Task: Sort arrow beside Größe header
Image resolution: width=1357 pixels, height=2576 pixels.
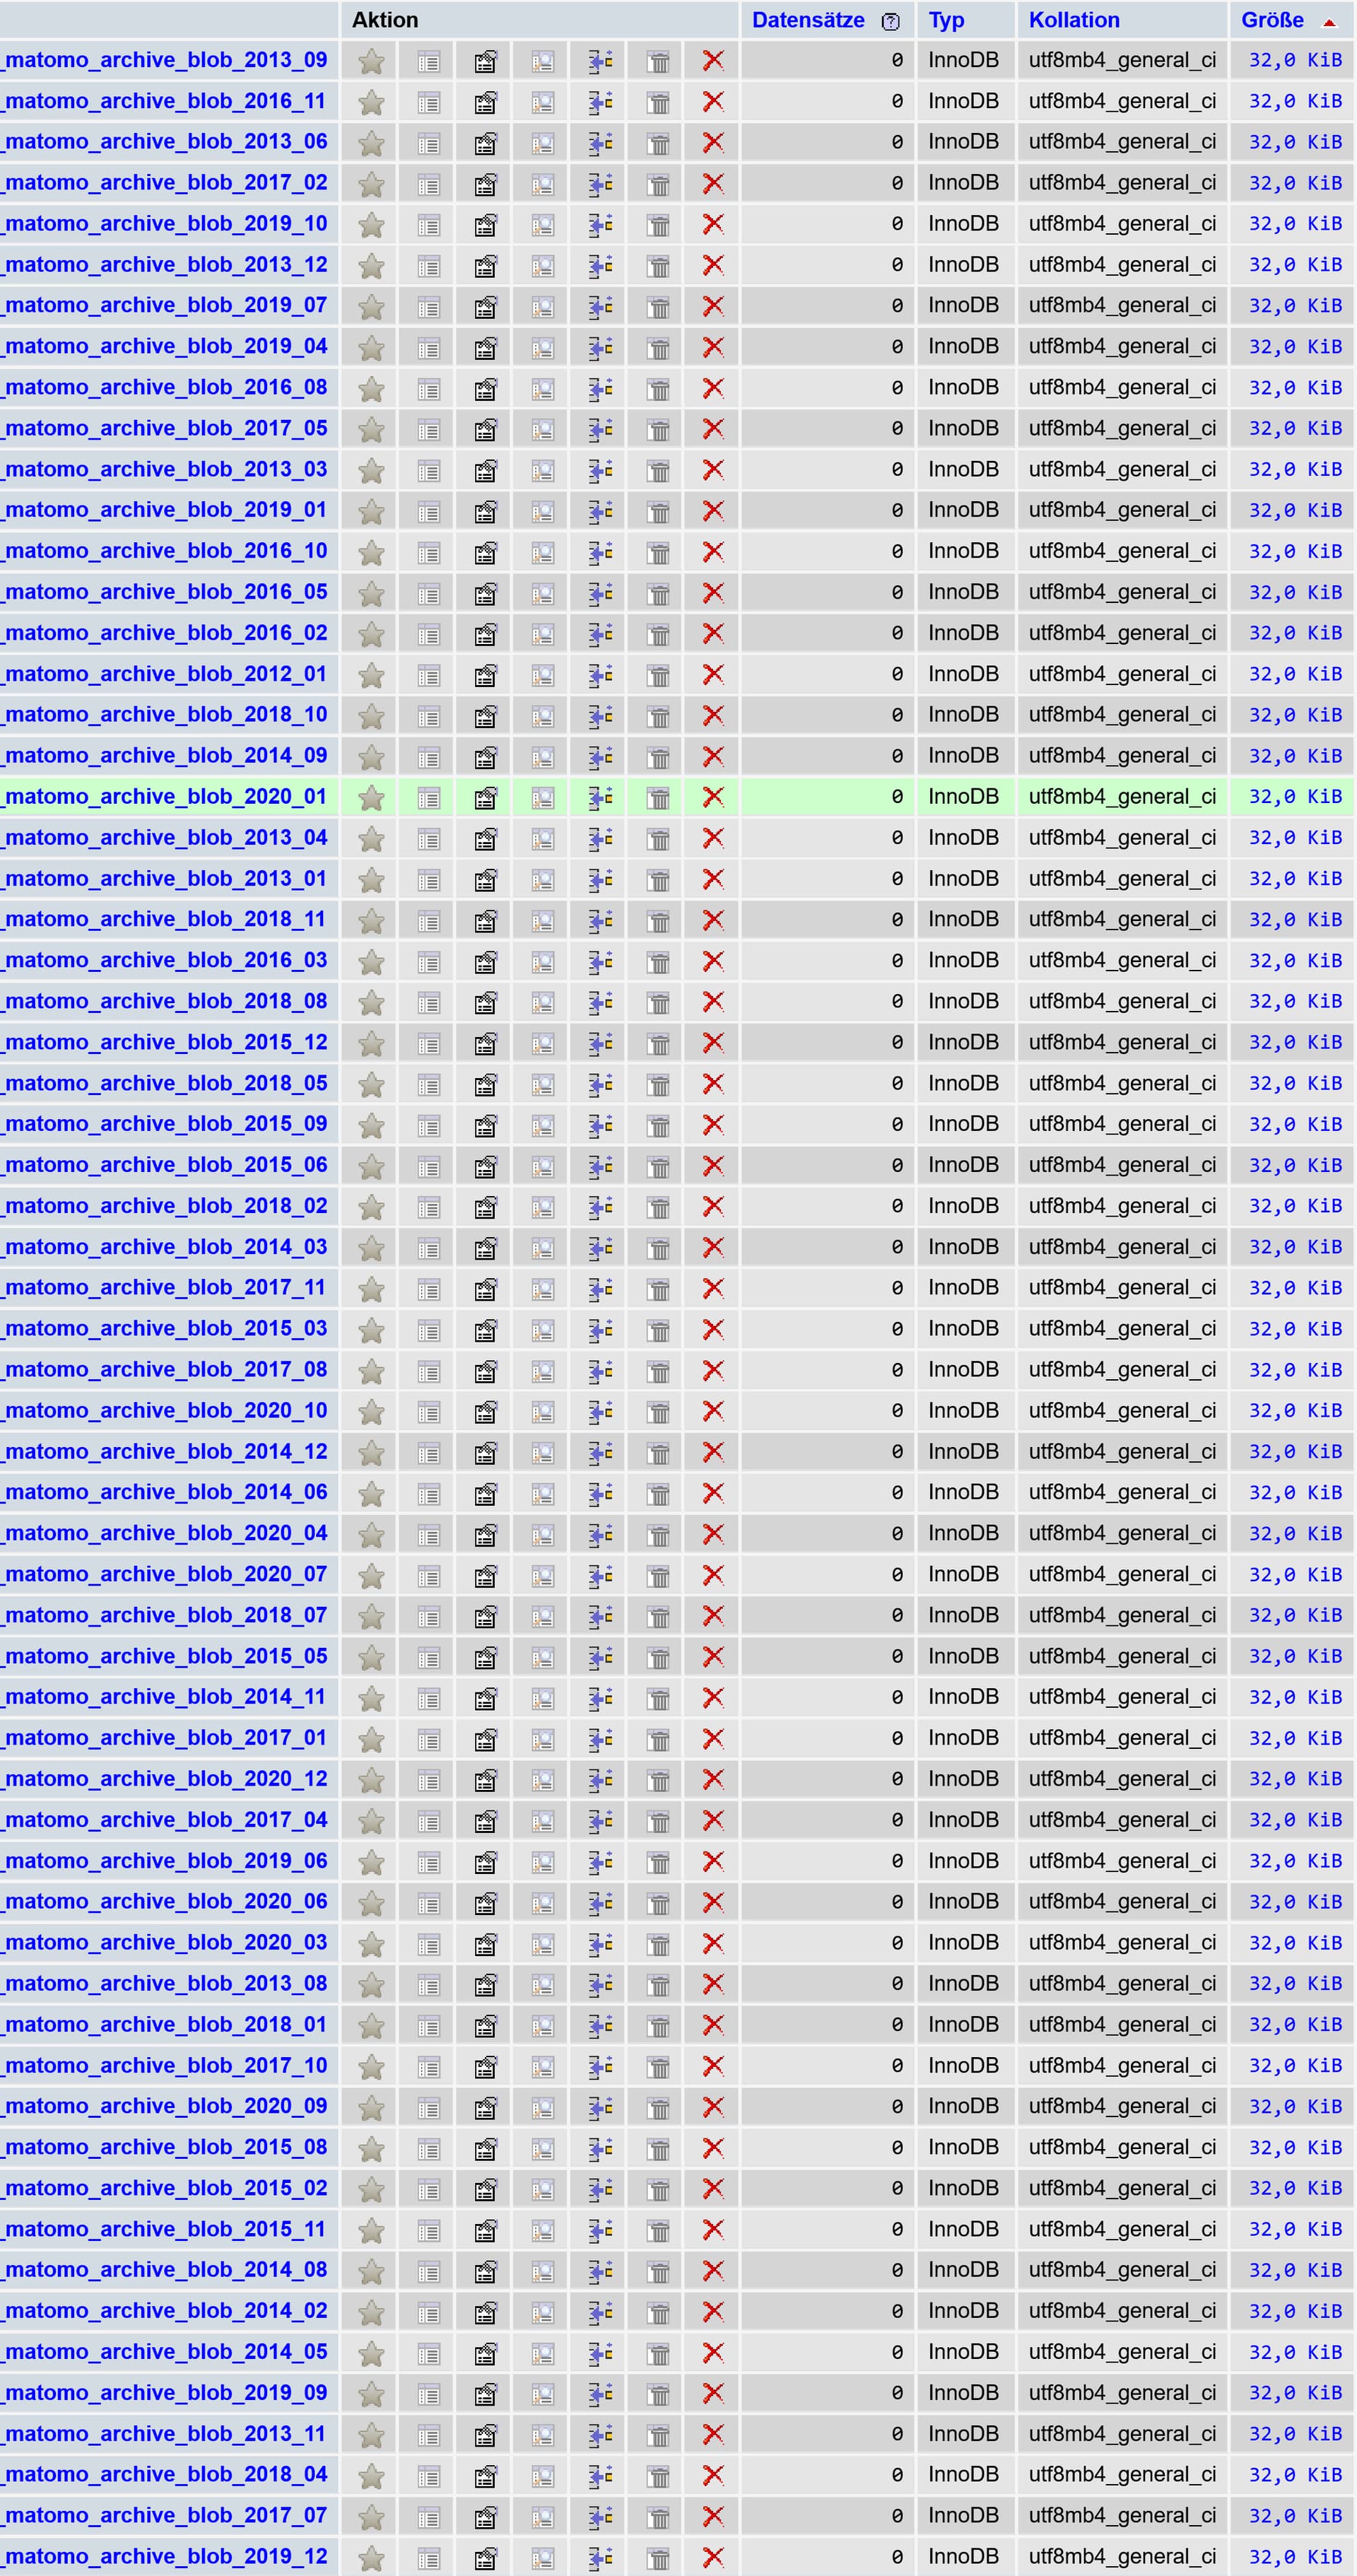Action: (x=1329, y=22)
